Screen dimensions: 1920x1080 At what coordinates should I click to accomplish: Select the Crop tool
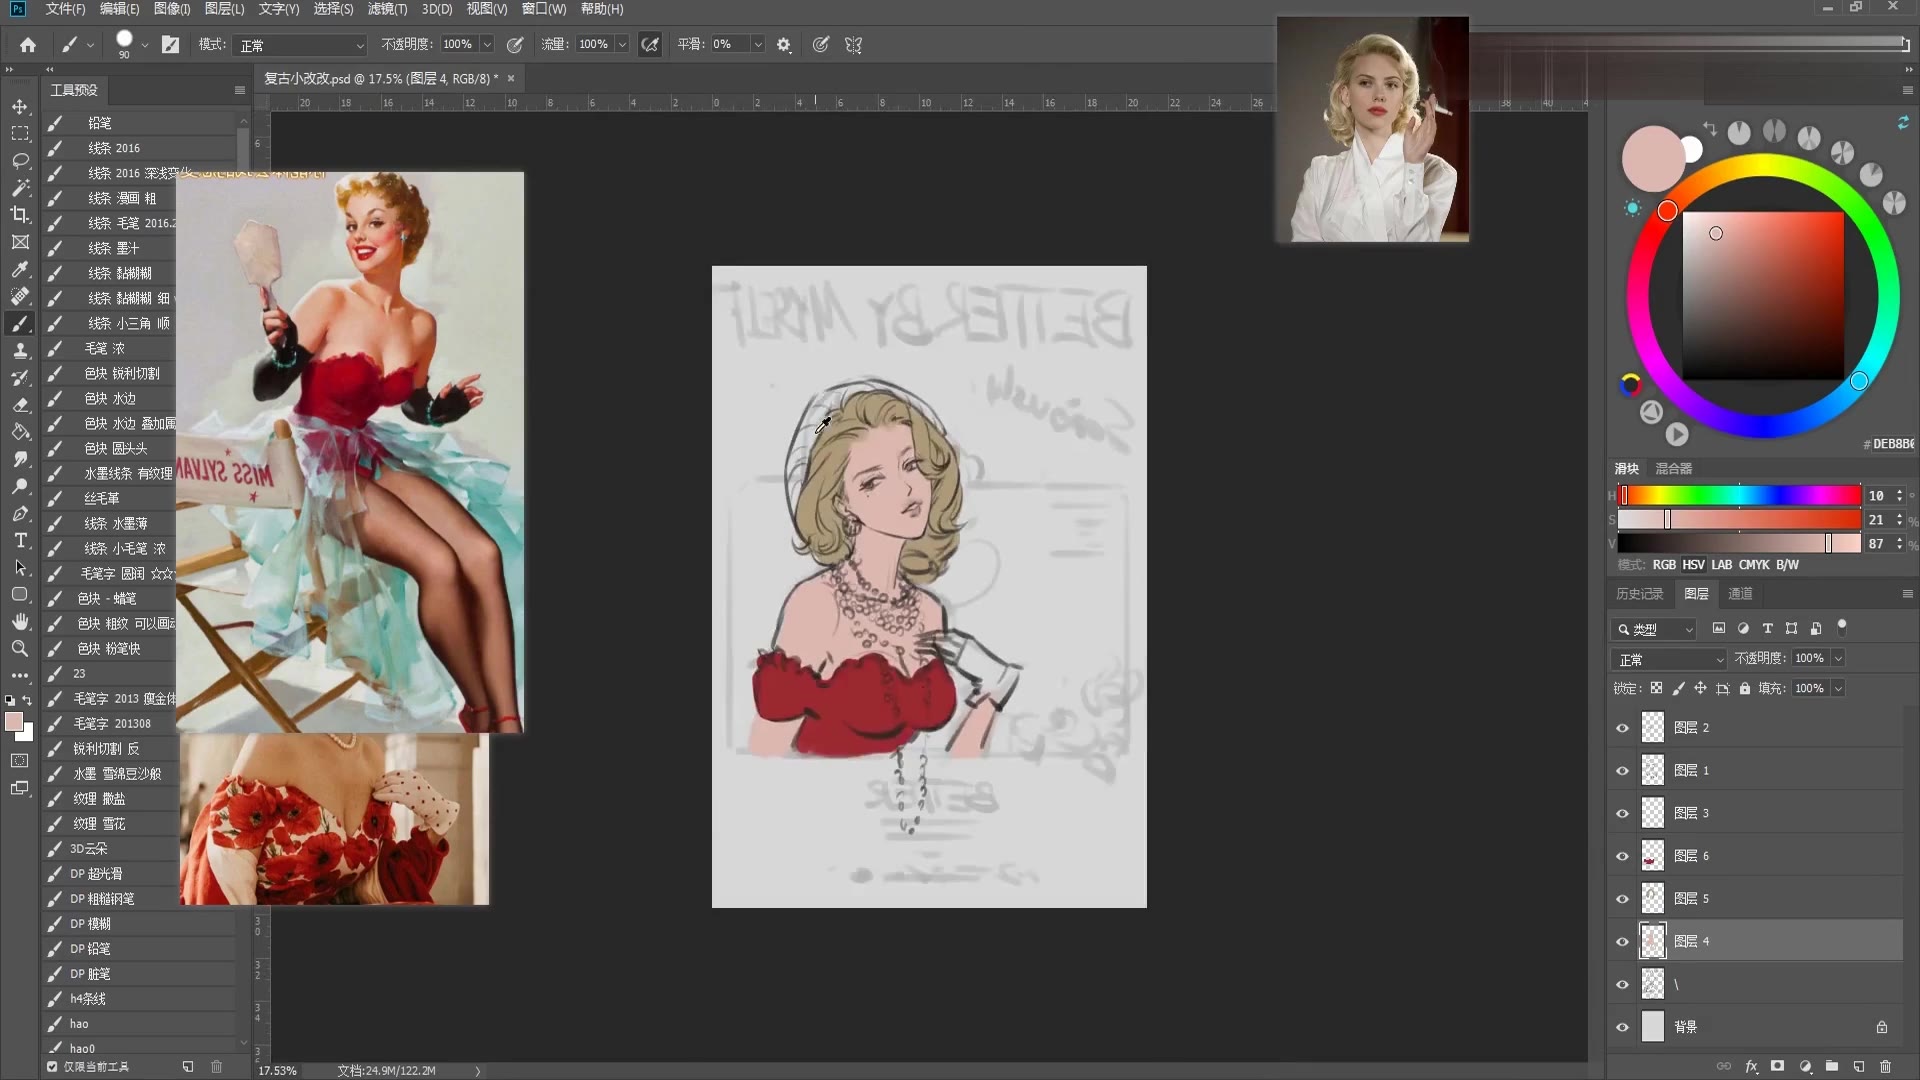(x=20, y=214)
